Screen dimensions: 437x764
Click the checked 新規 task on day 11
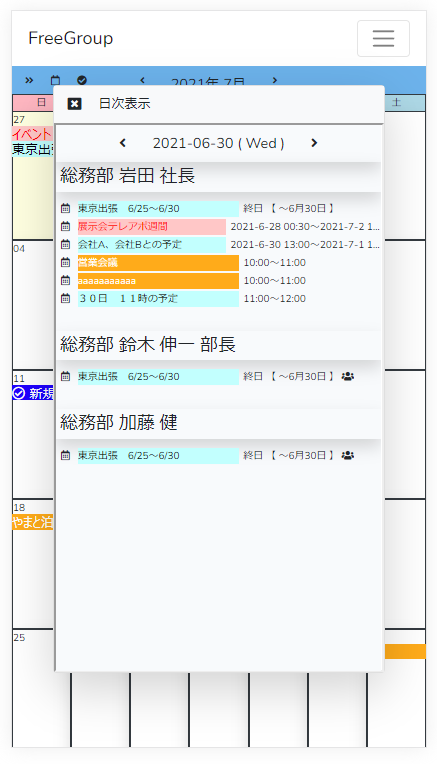33,393
